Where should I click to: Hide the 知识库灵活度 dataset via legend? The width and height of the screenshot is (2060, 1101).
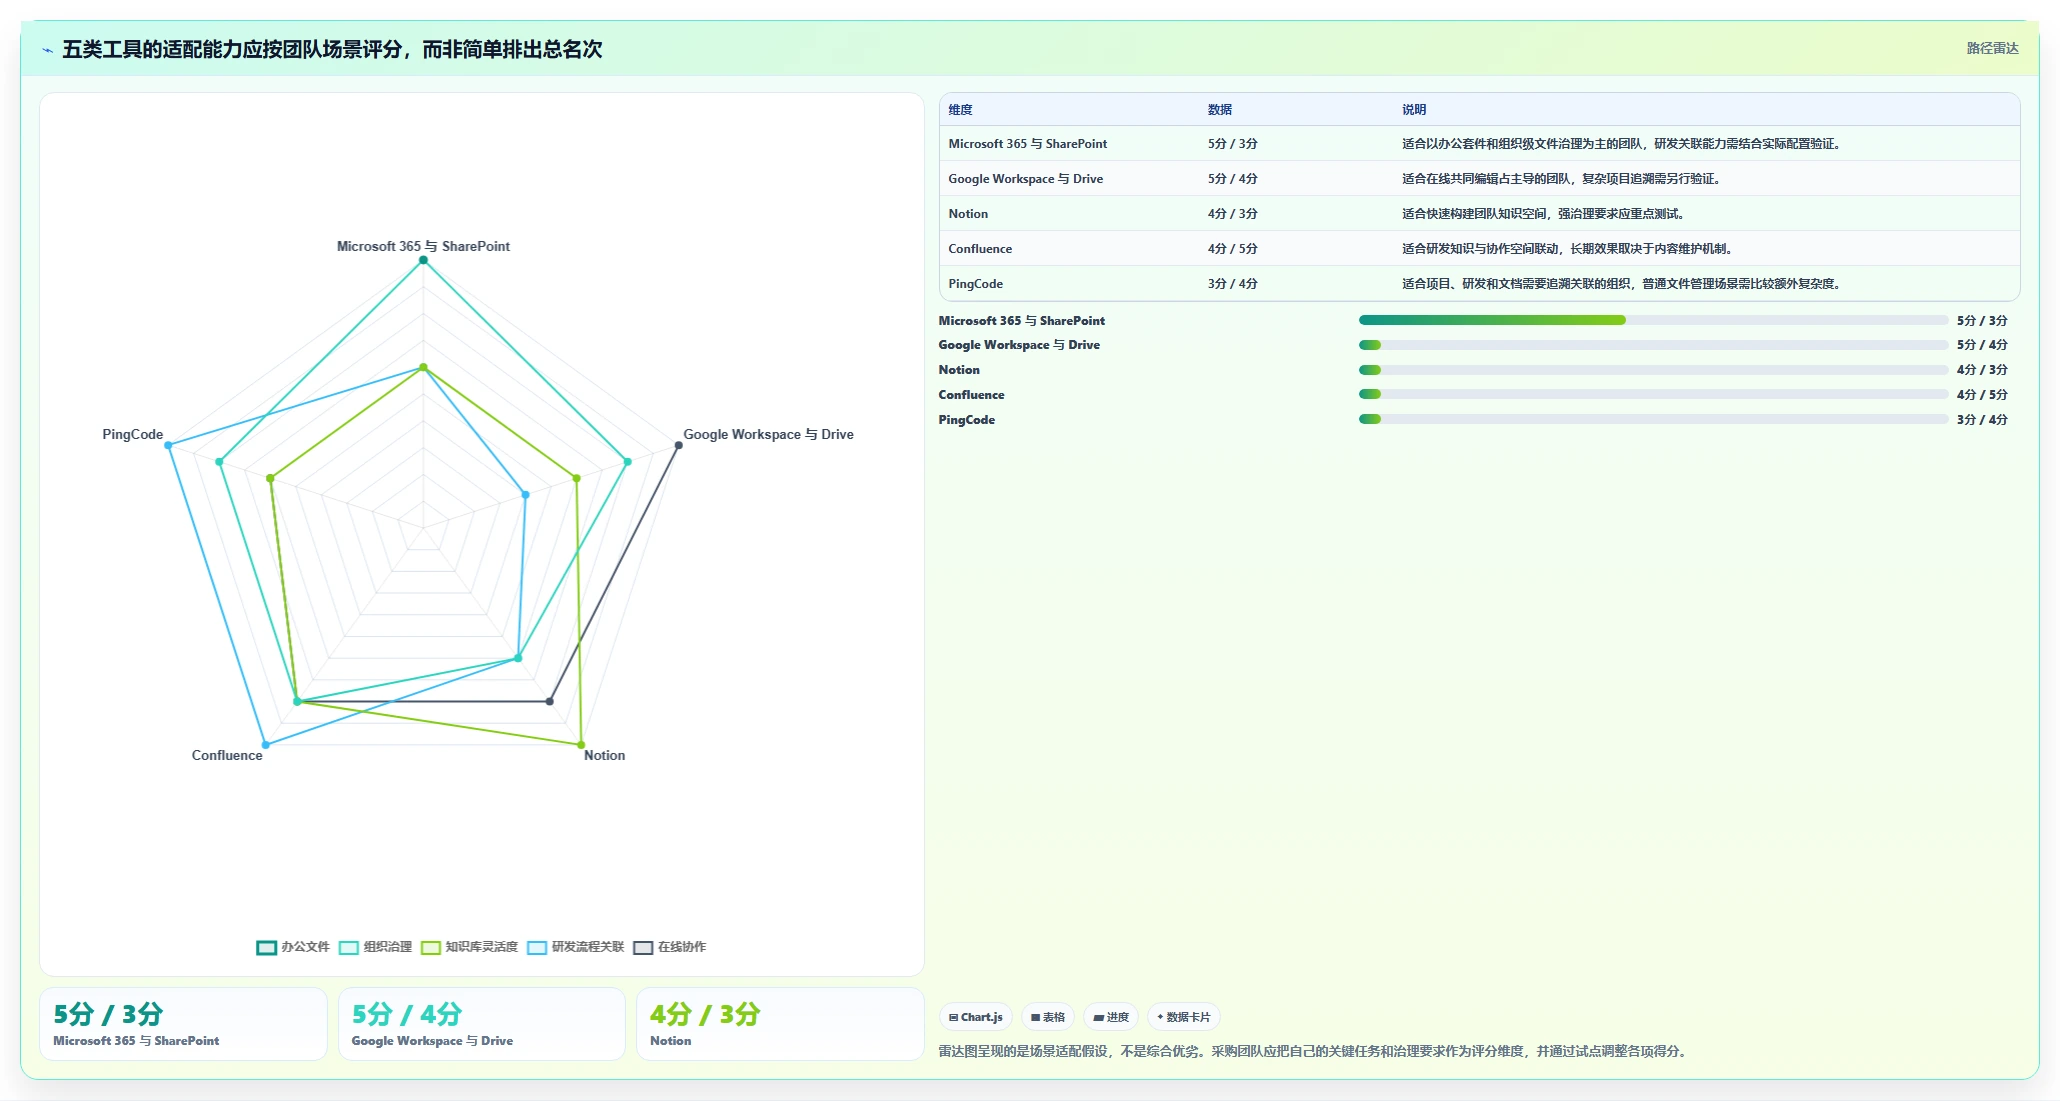click(x=469, y=947)
